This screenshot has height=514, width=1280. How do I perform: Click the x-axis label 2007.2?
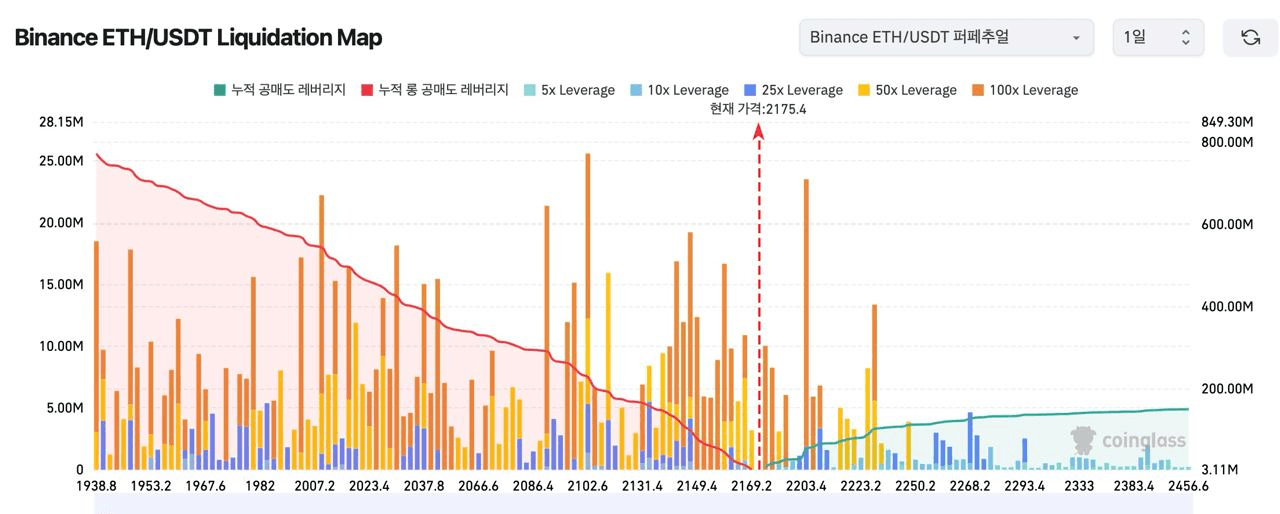[315, 486]
